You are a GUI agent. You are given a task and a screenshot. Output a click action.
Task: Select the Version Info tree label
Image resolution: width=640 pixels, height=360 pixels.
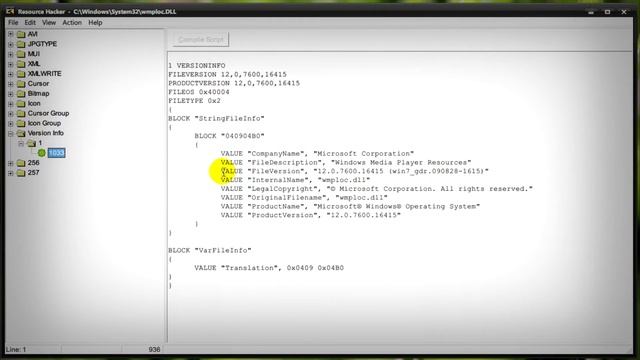[46, 133]
